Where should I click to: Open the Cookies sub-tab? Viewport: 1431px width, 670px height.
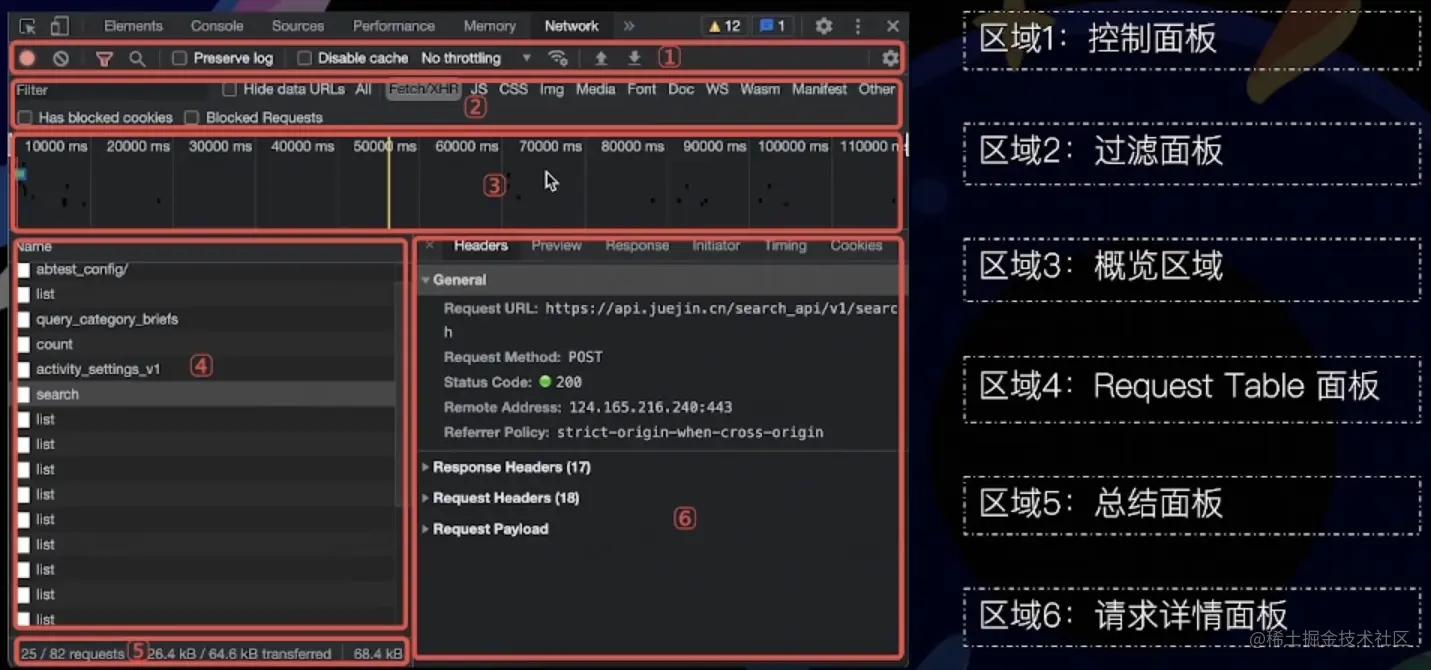click(856, 245)
